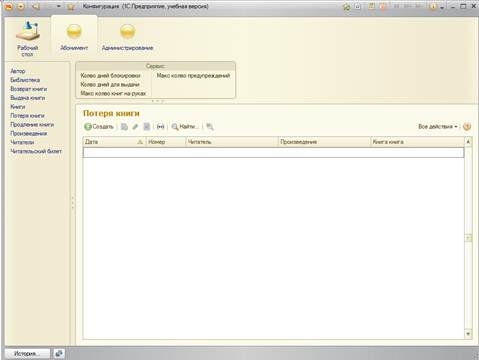Viewport: 479px width, 360px height.
Task: Click the notifications icon beside История
Action: pyautogui.click(x=59, y=354)
